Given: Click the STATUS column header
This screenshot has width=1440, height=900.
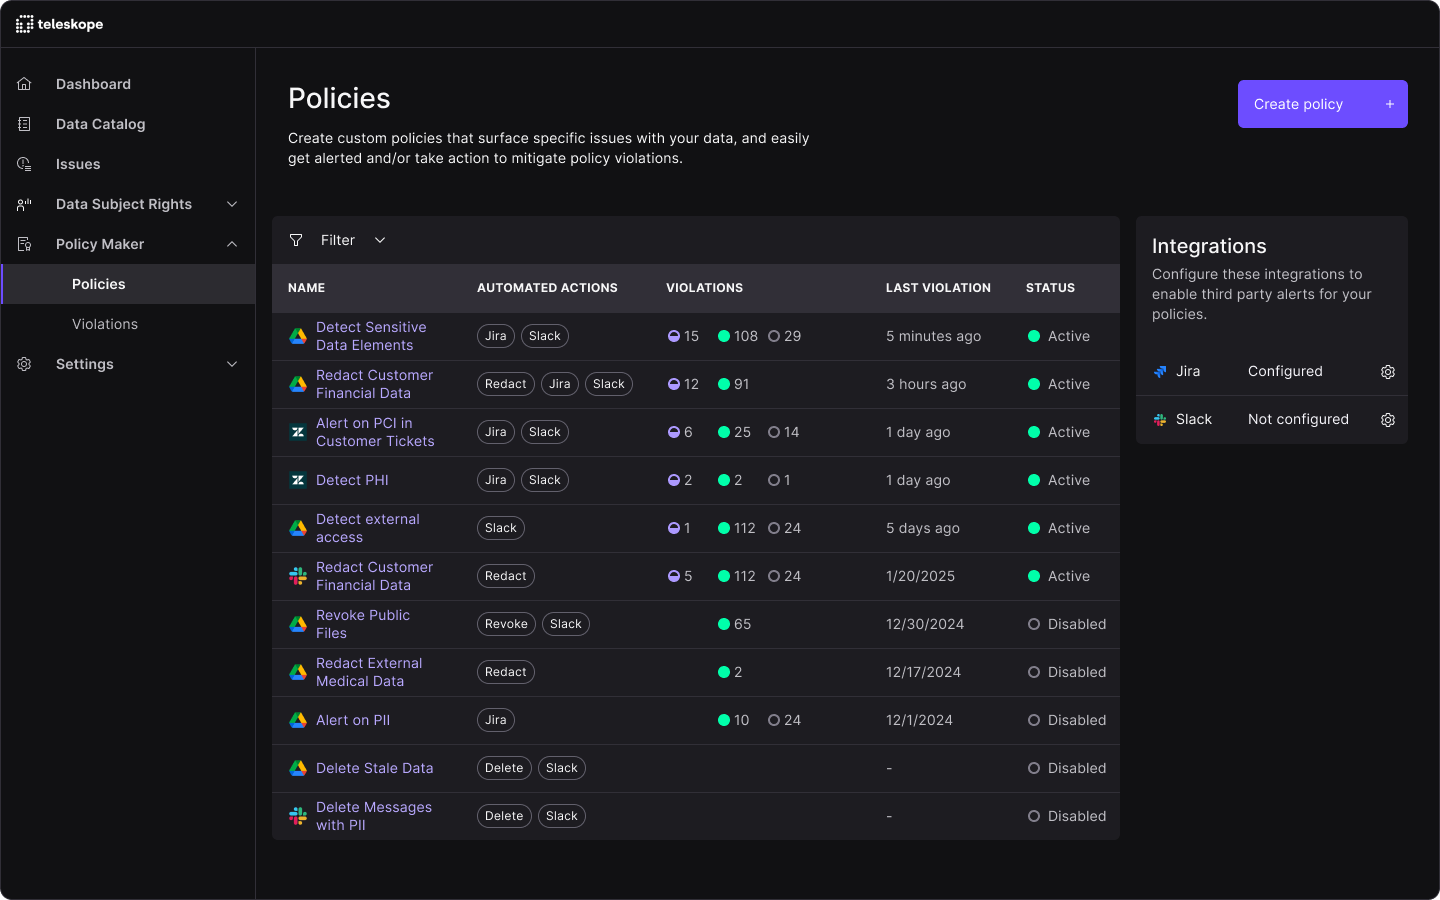Looking at the screenshot, I should (1050, 288).
